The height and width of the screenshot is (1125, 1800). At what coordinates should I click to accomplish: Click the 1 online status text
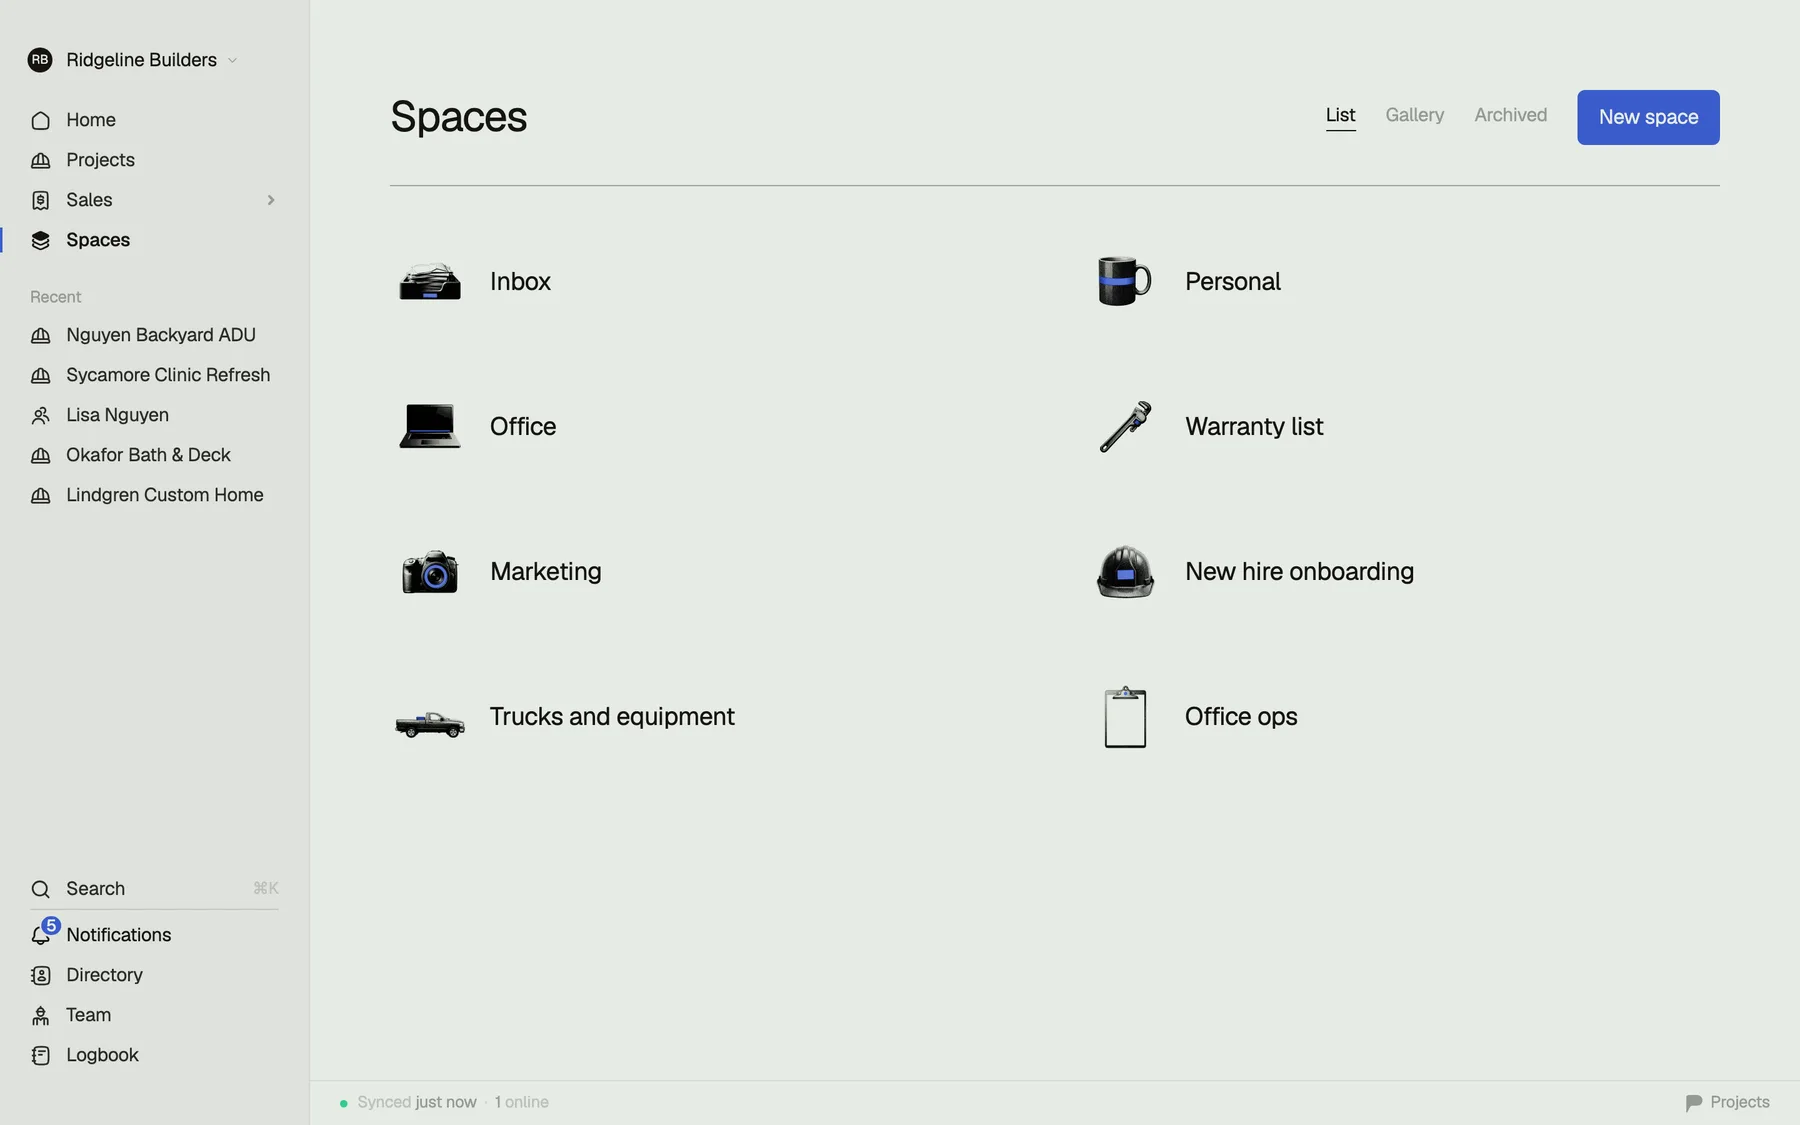pyautogui.click(x=521, y=1102)
